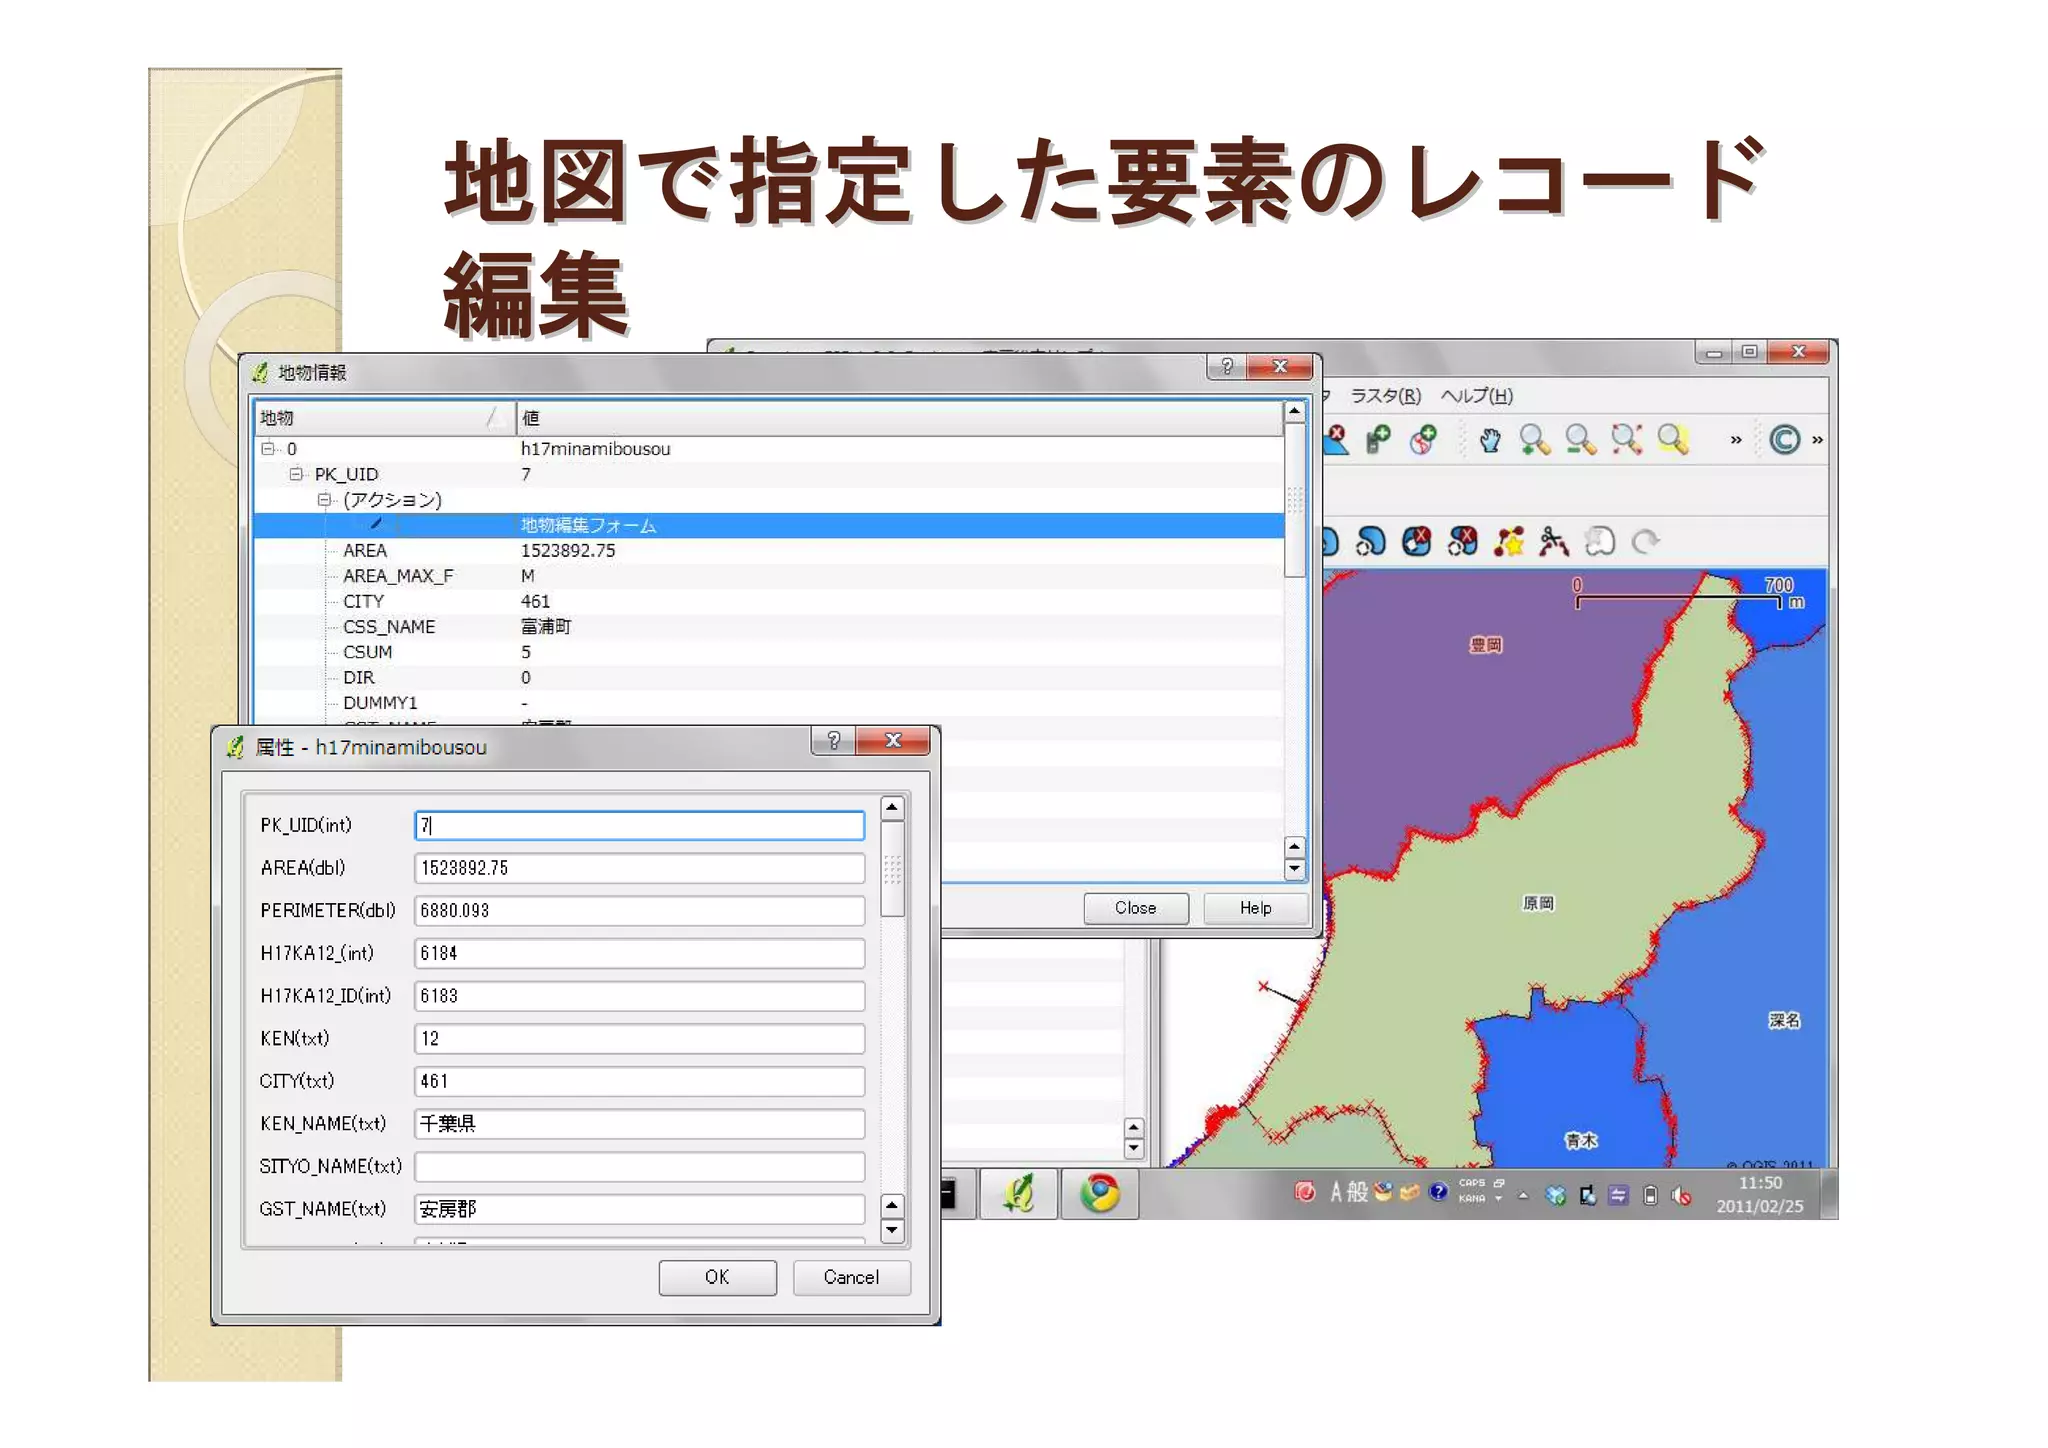Click the PK_UID(int) input field

(x=639, y=825)
